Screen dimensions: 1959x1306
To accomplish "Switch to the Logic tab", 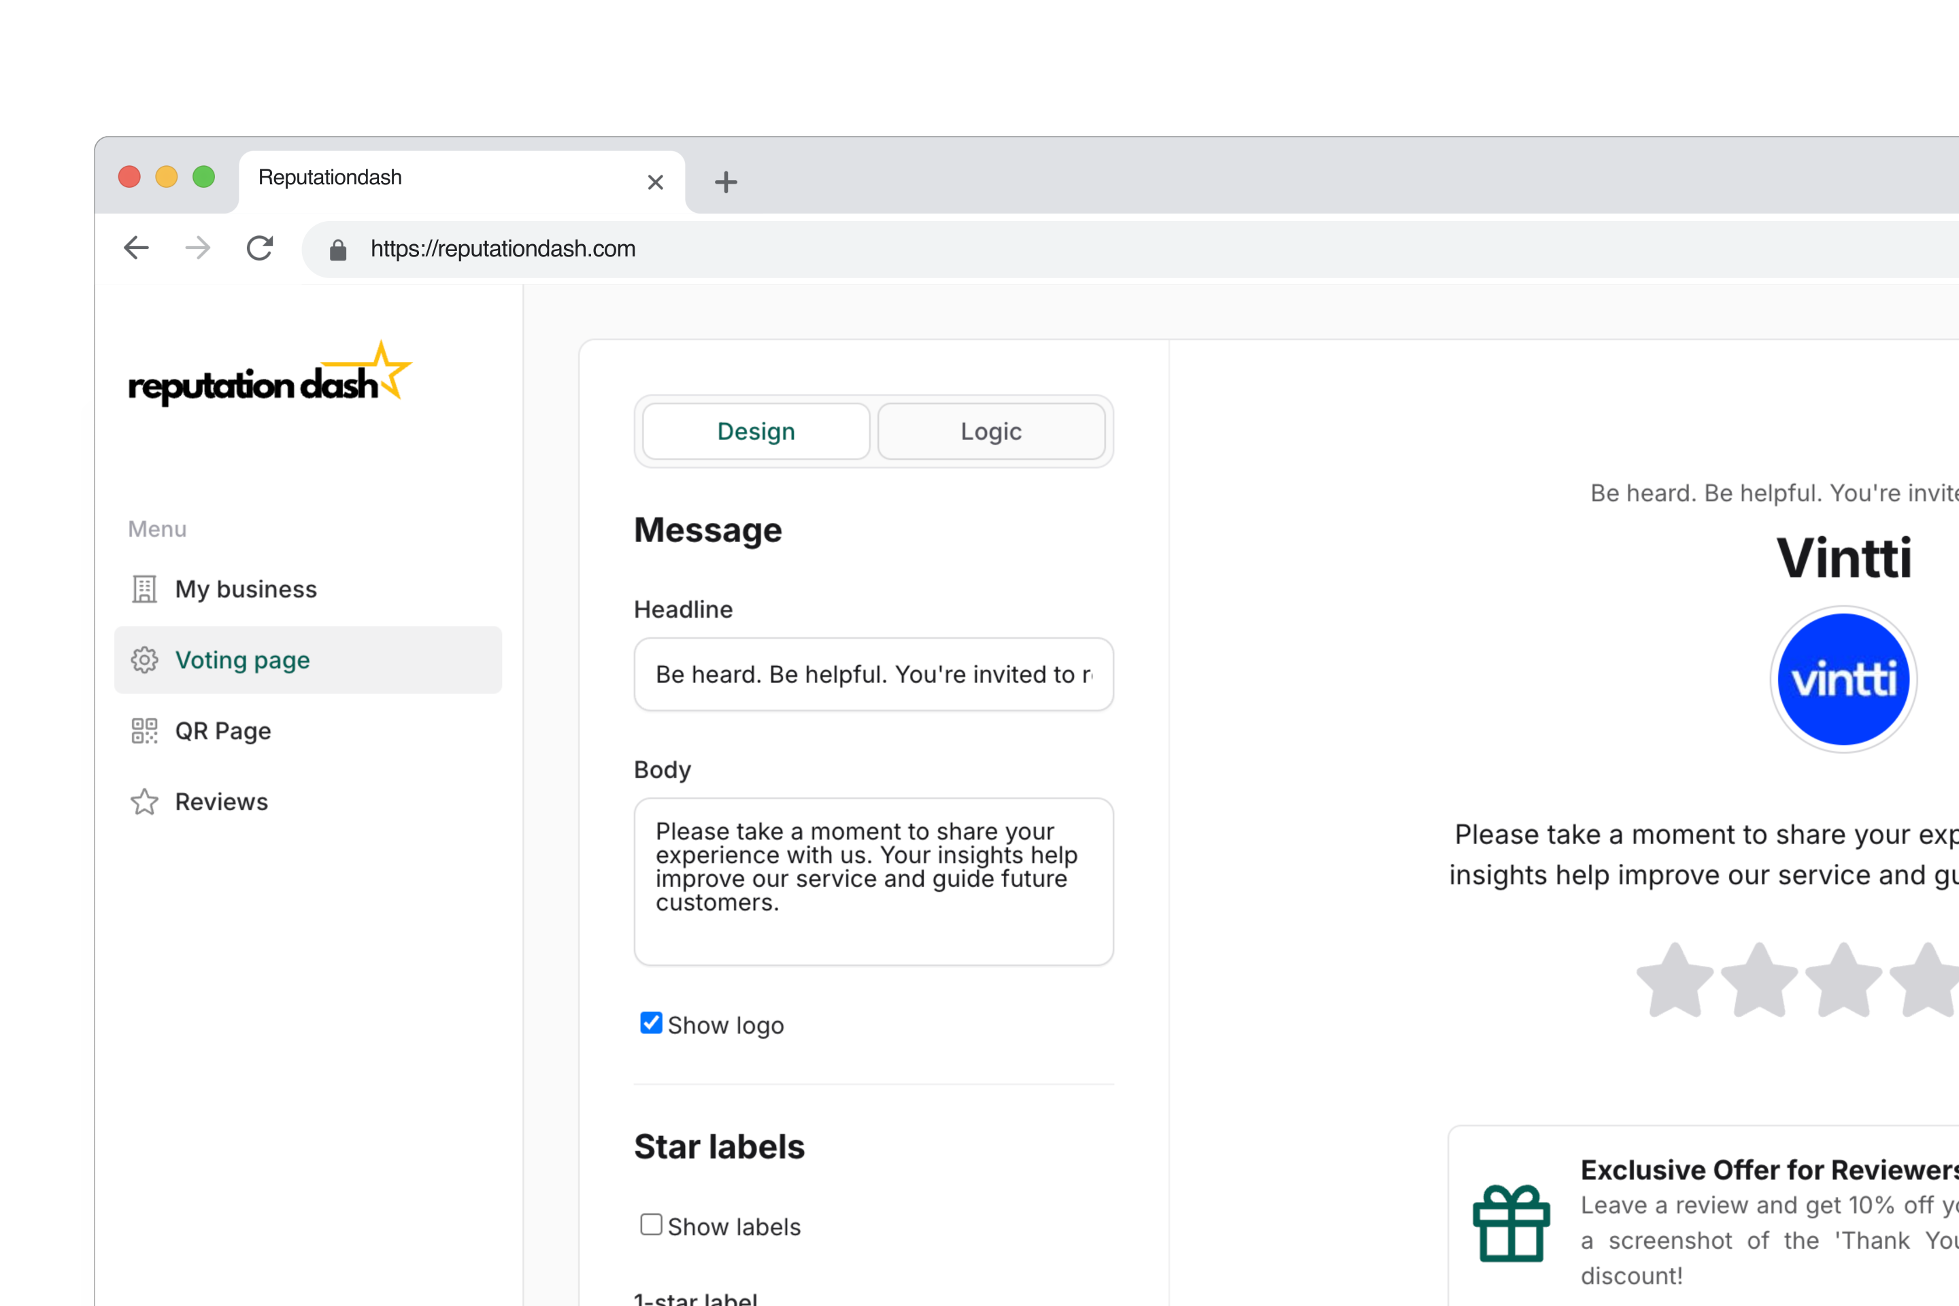I will (991, 431).
